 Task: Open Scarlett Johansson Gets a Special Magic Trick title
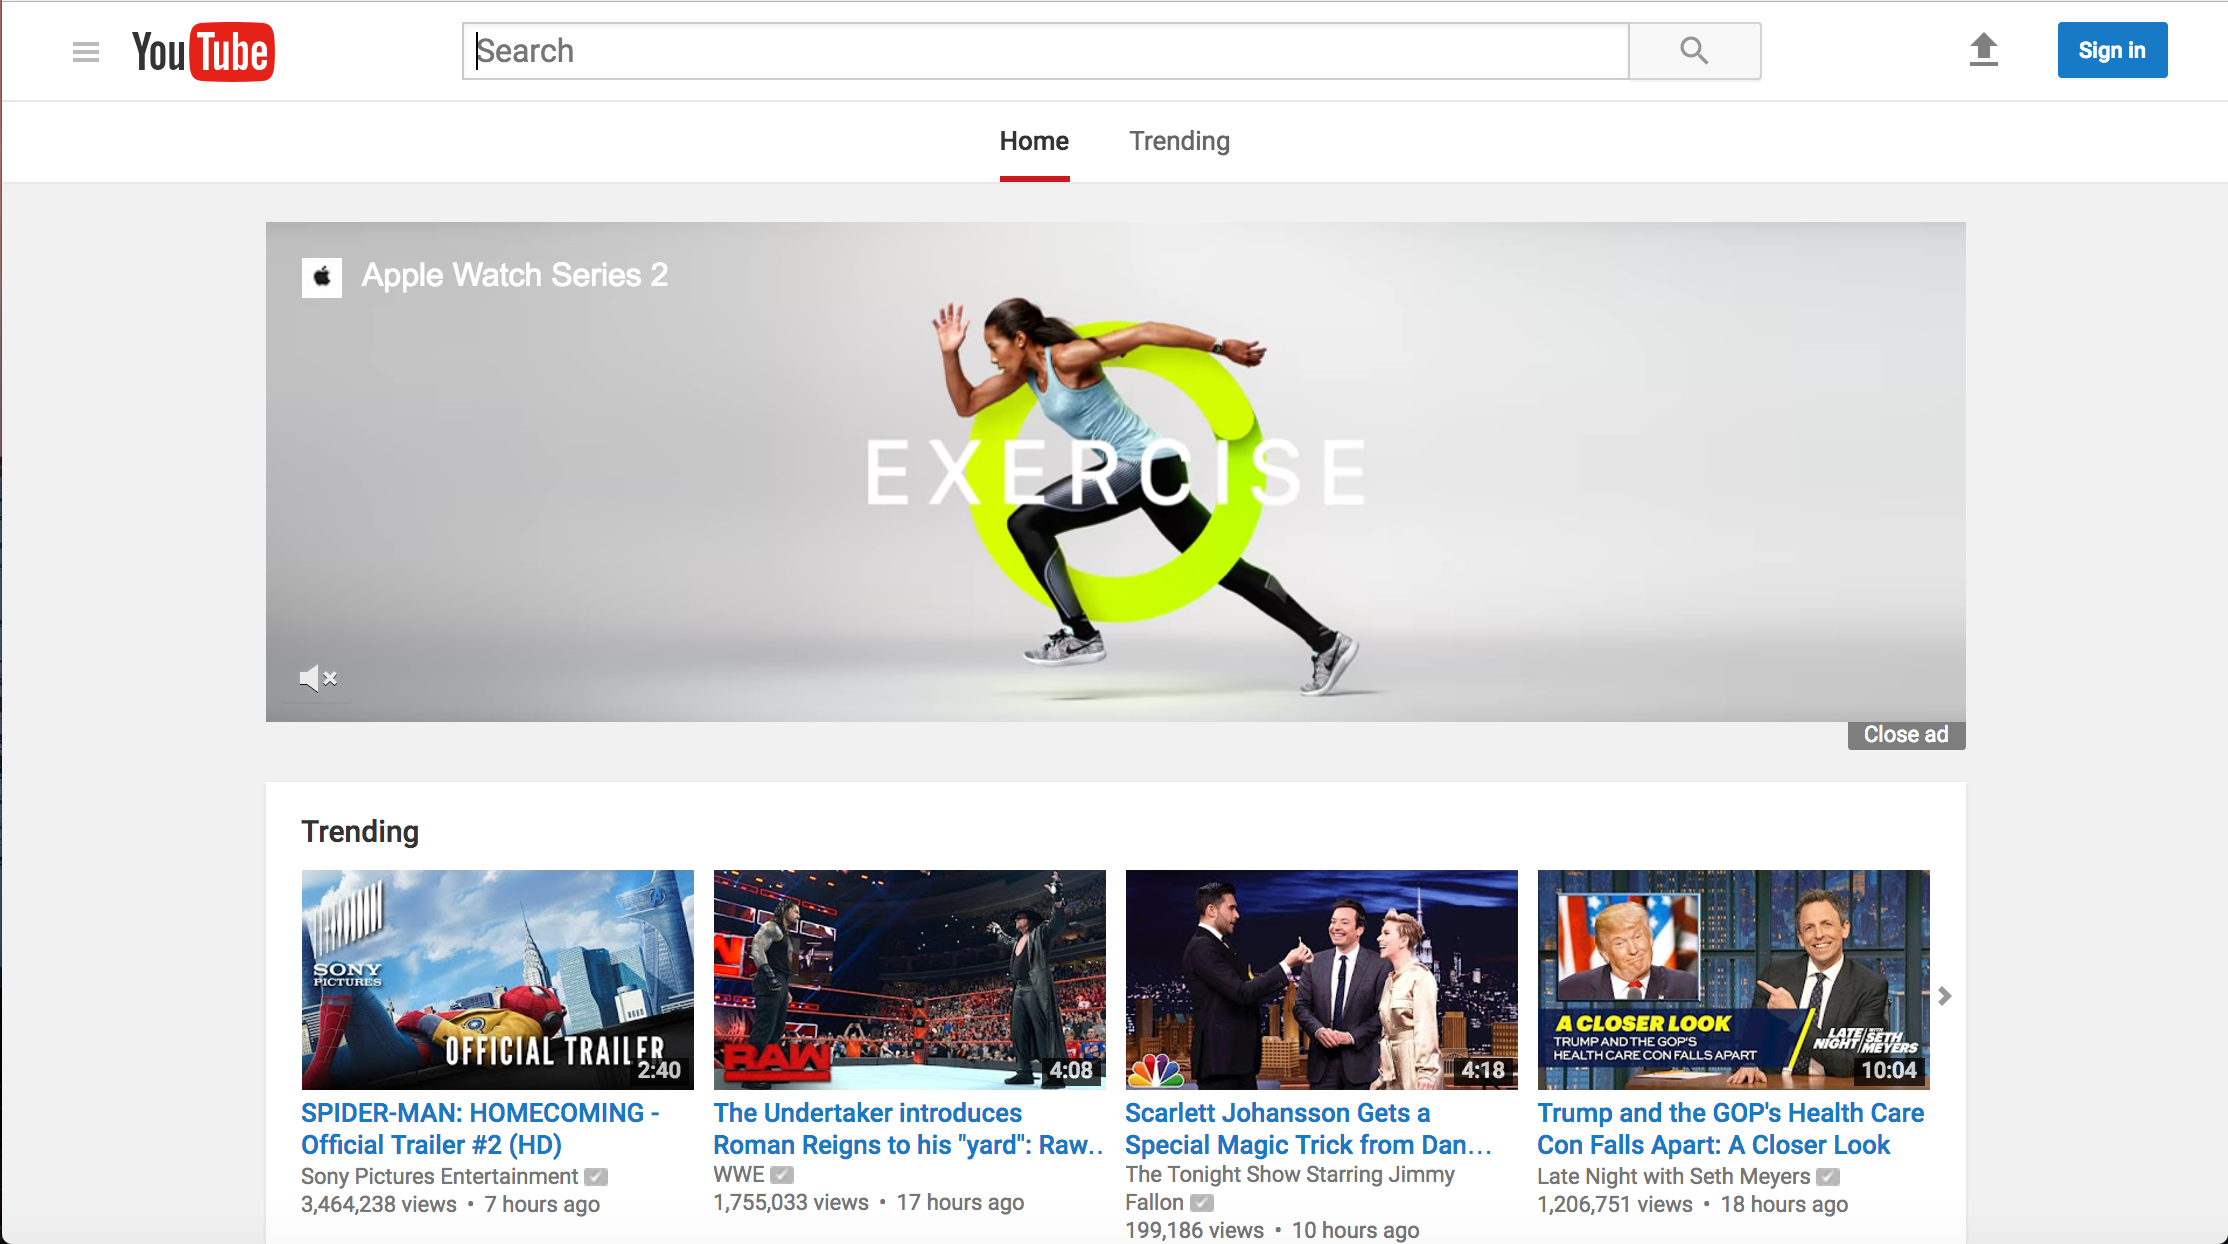(x=1308, y=1129)
